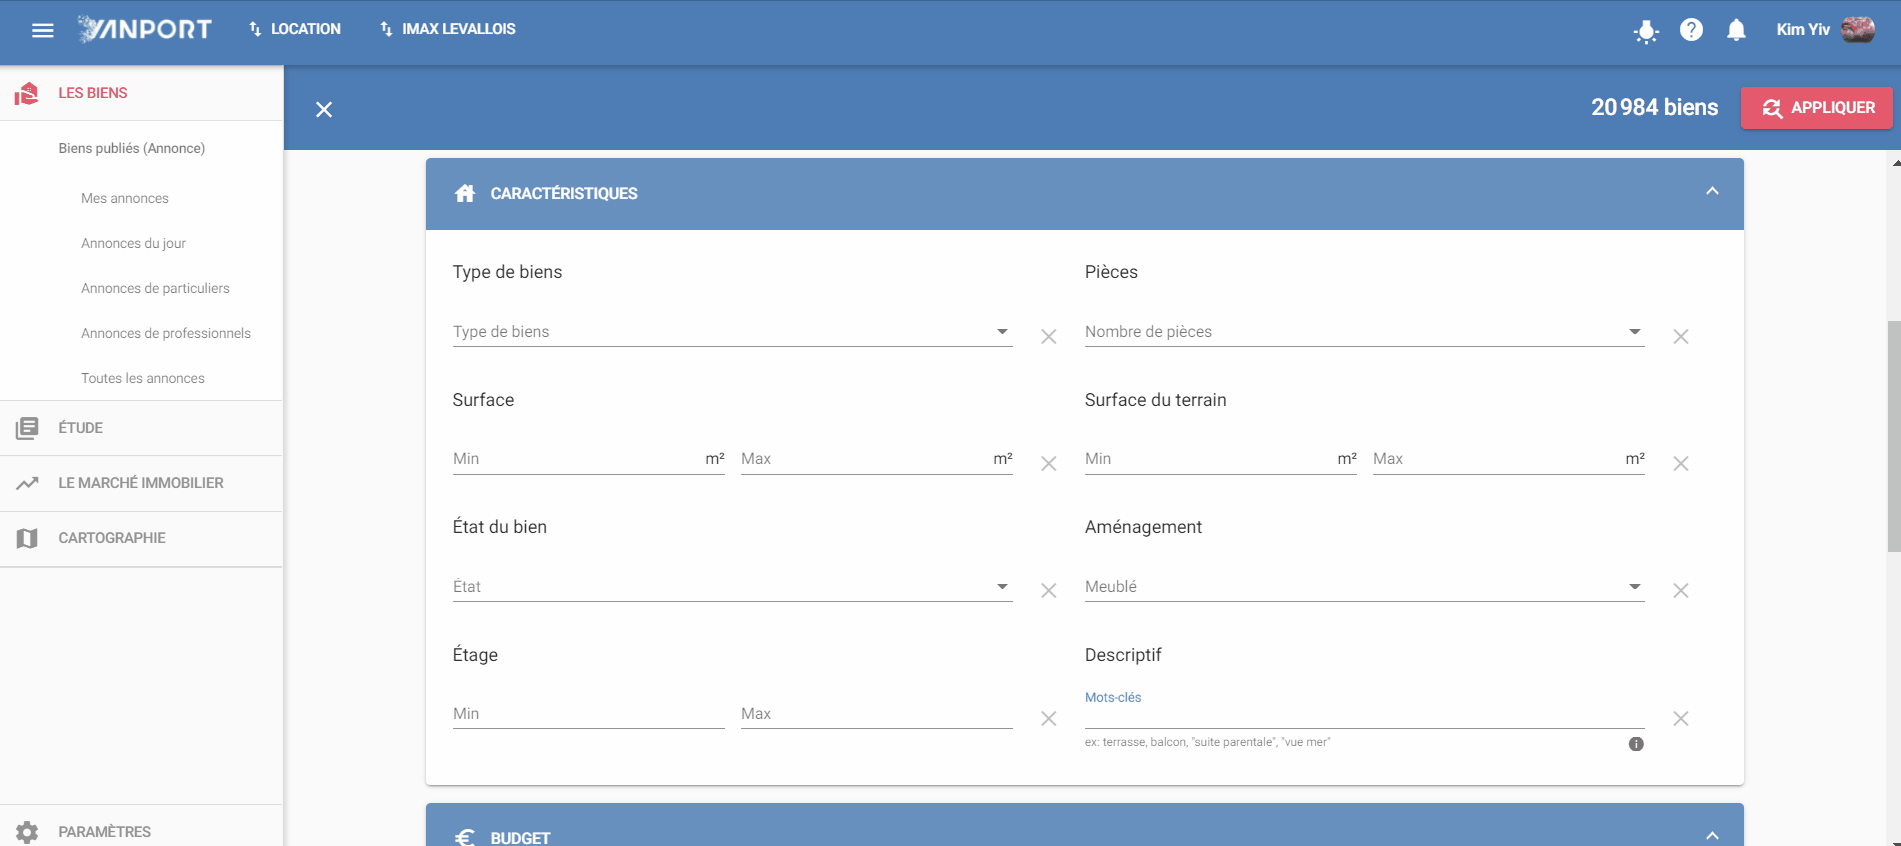Open the help question mark icon
Screen dimensions: 1901x846
(1691, 30)
